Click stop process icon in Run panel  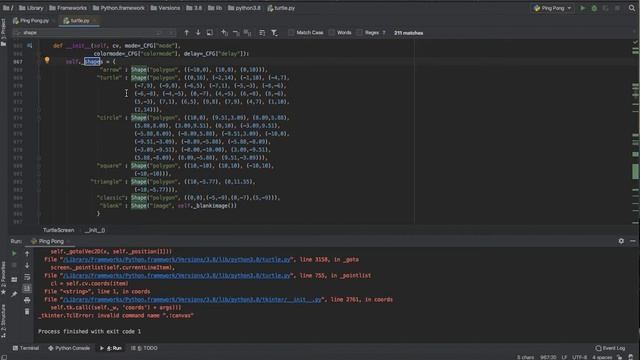[14, 265]
